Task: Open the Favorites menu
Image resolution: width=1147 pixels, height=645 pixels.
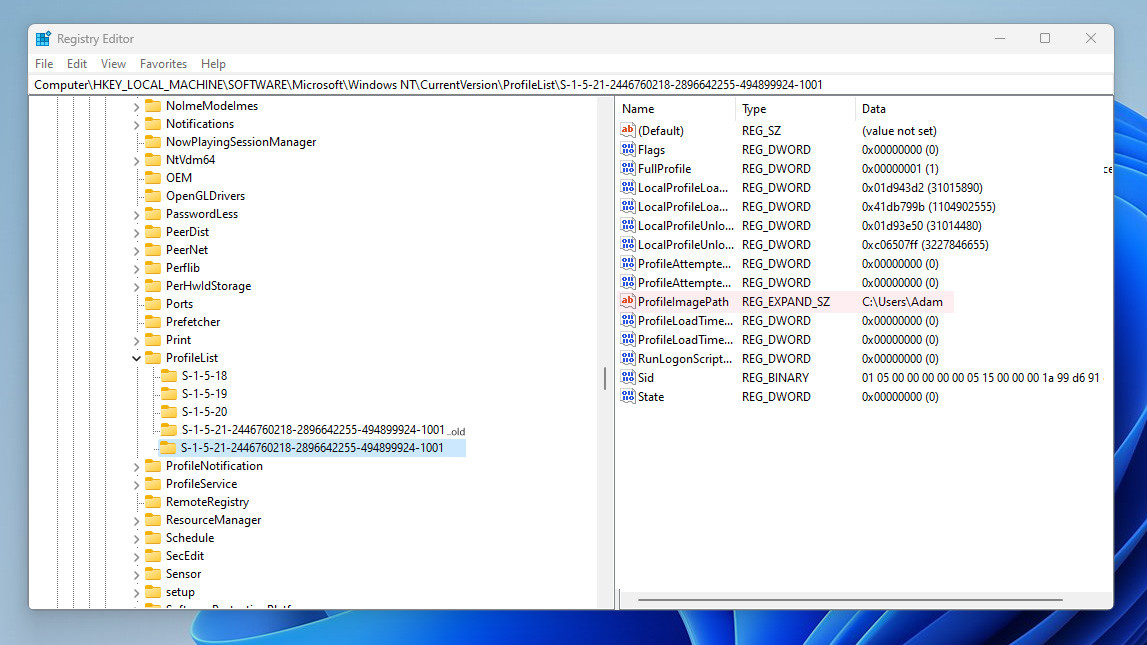Action: [x=163, y=64]
